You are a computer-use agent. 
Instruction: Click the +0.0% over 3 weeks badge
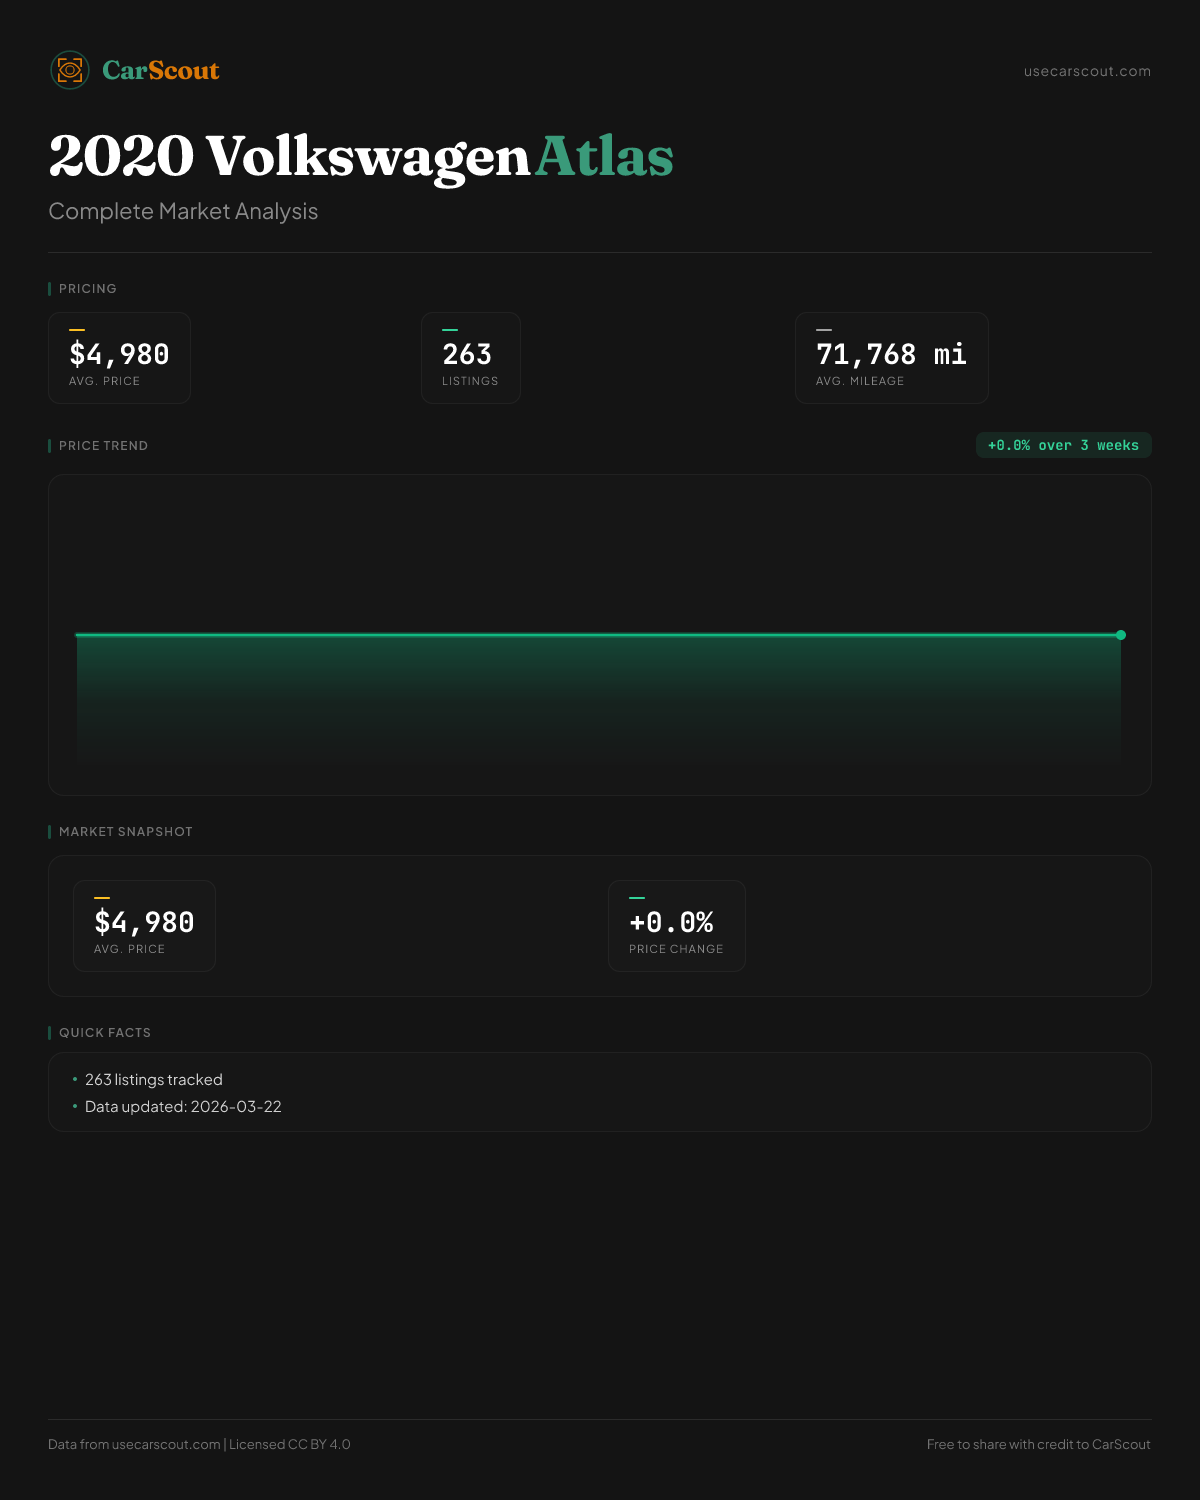coord(1063,445)
